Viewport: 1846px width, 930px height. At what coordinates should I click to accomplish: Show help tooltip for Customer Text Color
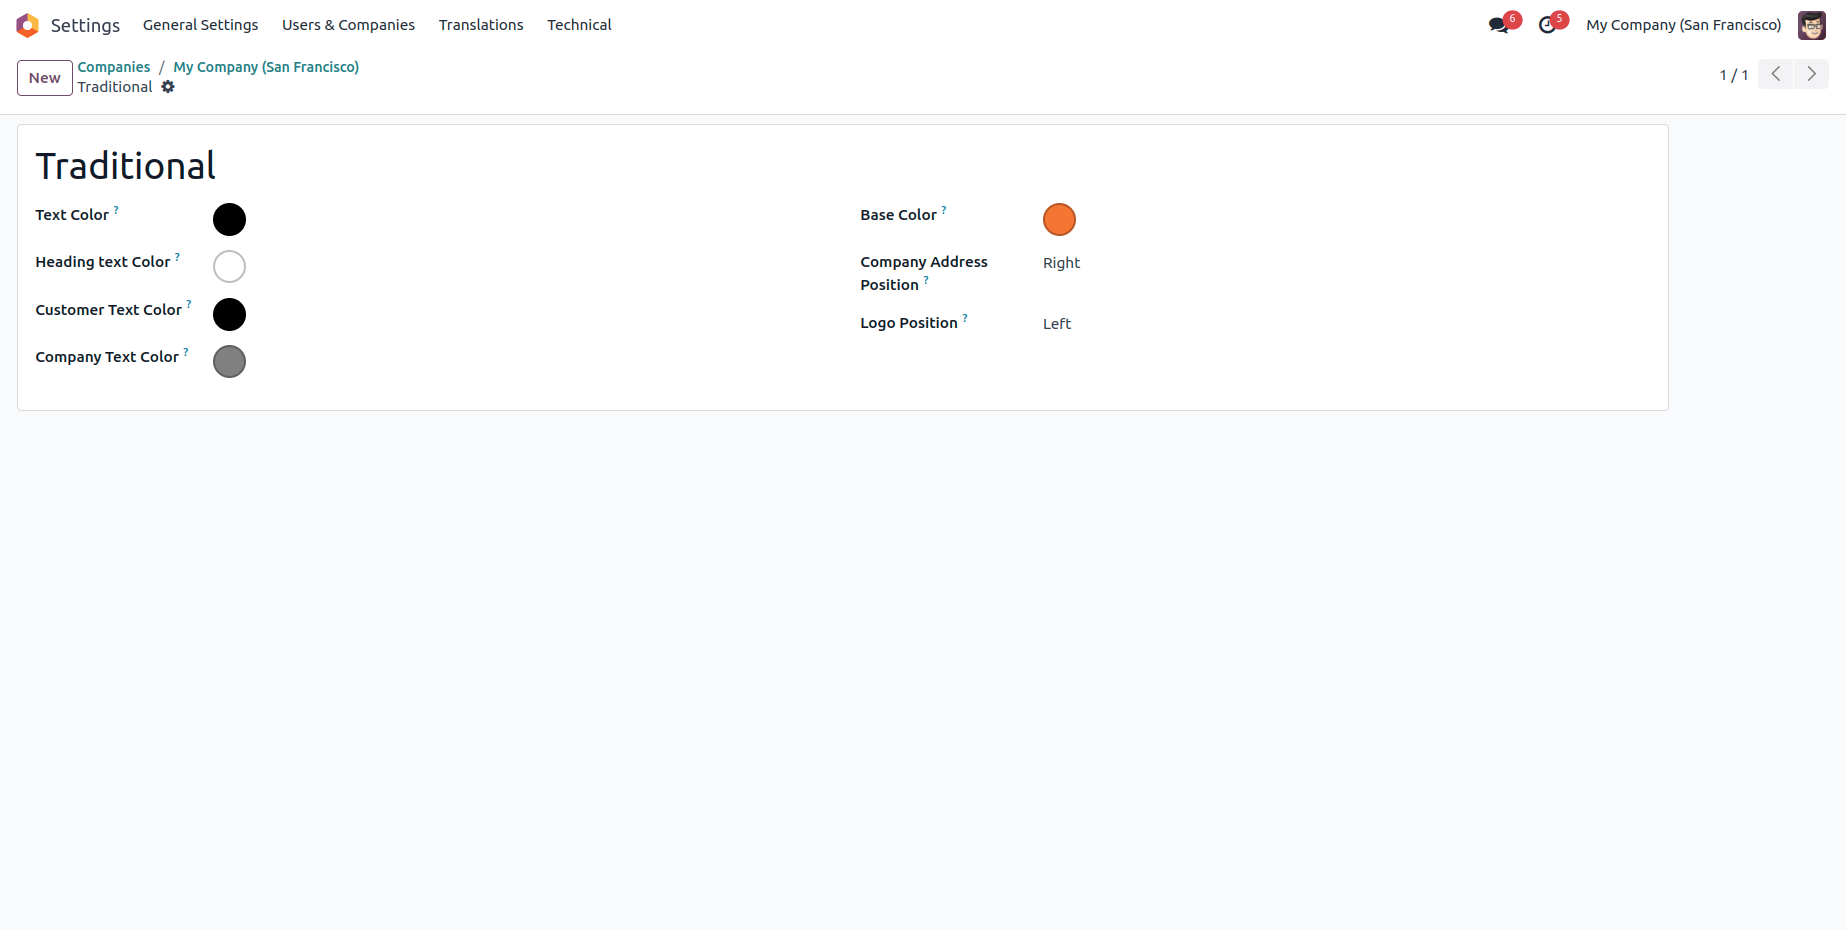[x=189, y=305]
